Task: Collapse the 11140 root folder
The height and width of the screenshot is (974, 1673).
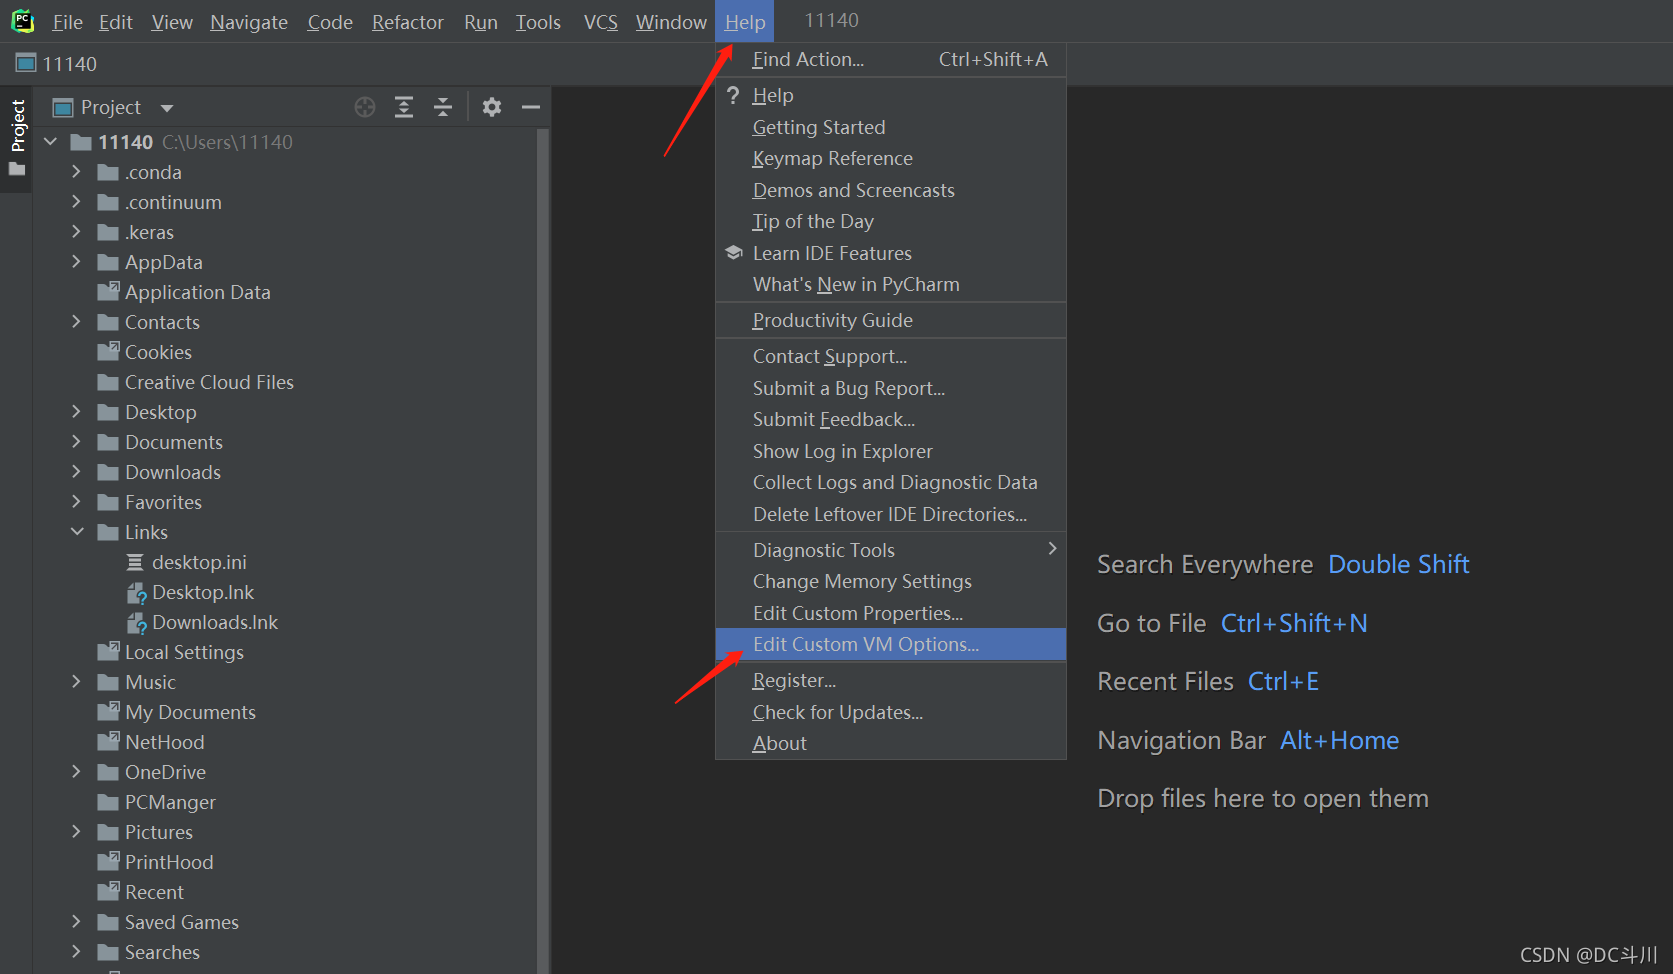Action: pyautogui.click(x=51, y=142)
